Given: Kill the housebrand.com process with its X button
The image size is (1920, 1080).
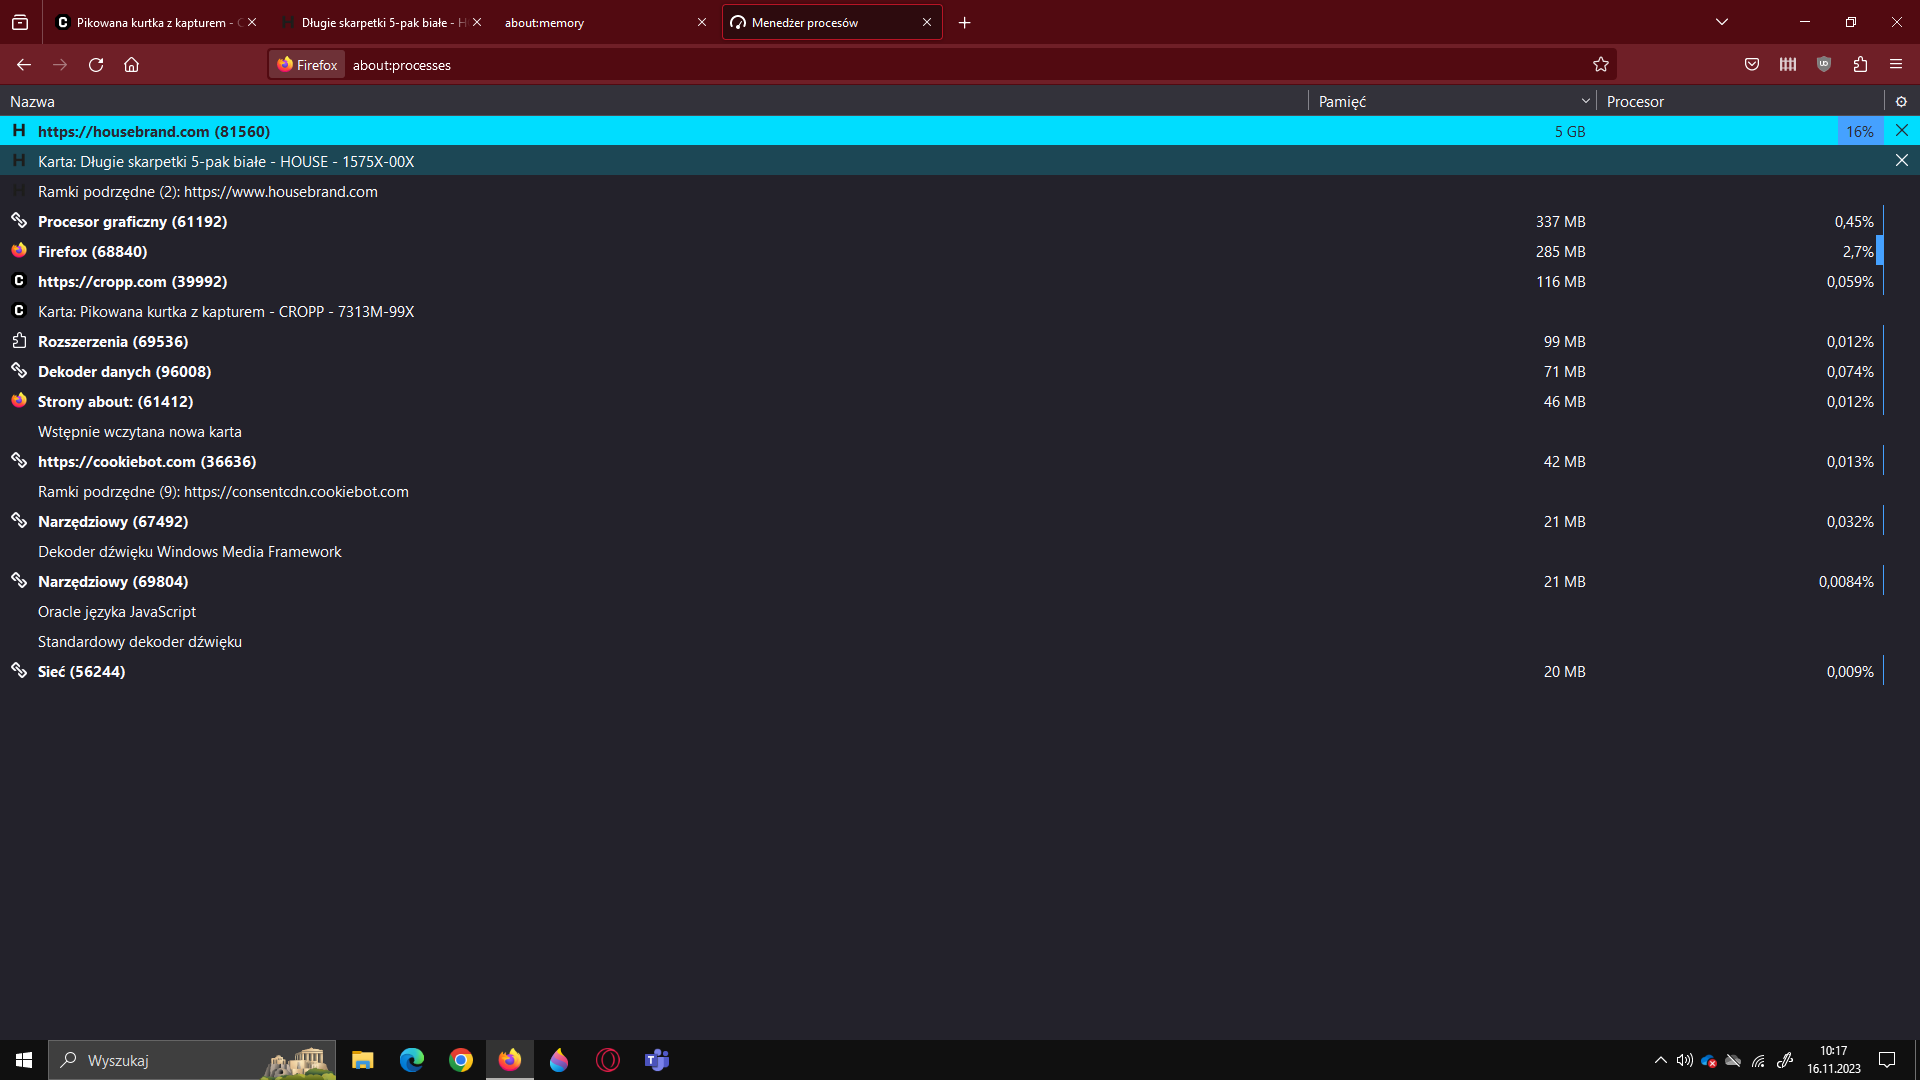Looking at the screenshot, I should click(x=1902, y=131).
